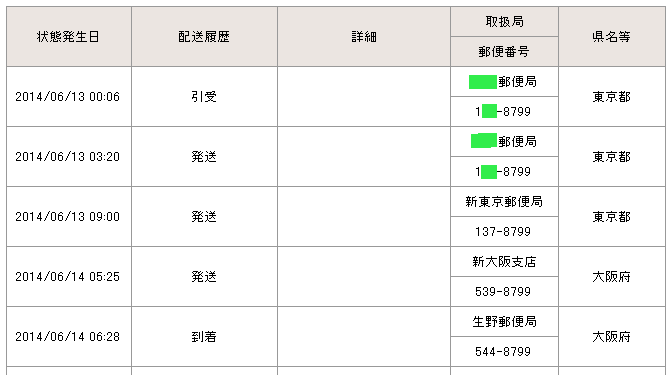The image size is (672, 375).
Task: Click the 新東京郵便局 office cell
Action: click(504, 201)
